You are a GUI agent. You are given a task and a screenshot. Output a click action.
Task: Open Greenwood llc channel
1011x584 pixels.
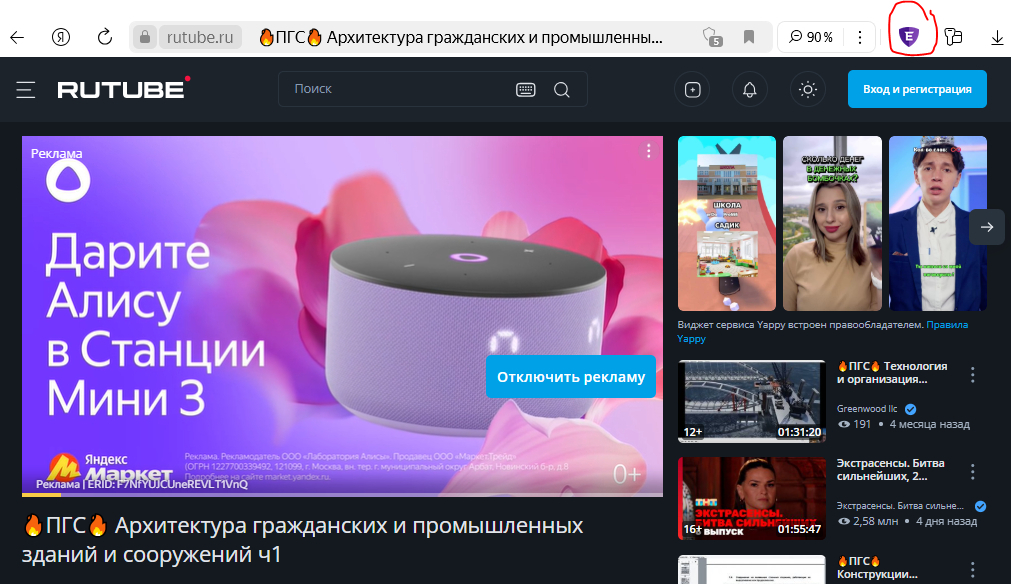pos(867,409)
